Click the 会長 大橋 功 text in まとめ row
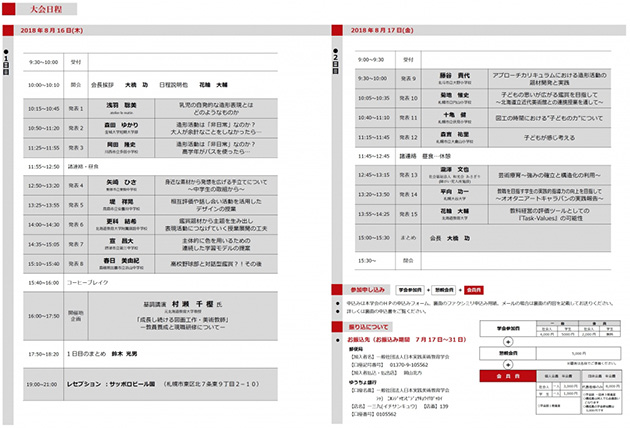 tap(450, 238)
